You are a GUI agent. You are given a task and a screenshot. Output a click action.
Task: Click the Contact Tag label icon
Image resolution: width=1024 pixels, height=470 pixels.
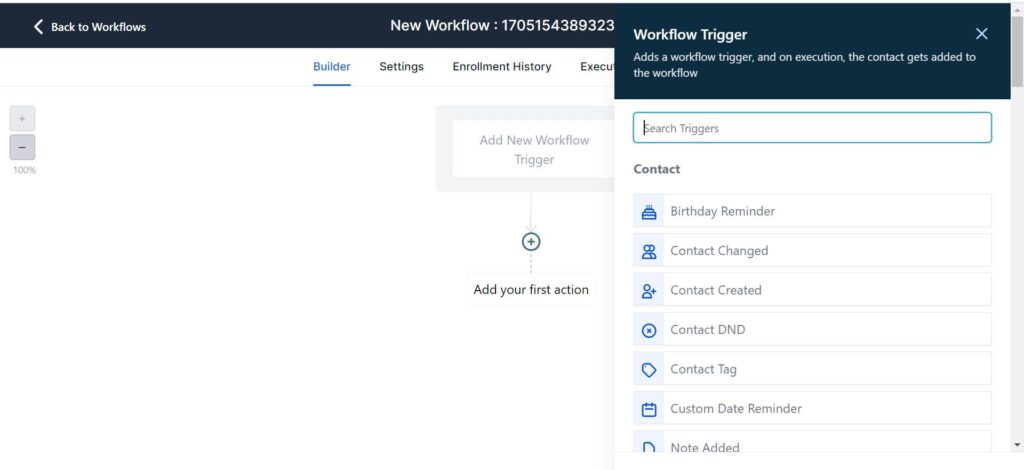click(x=649, y=369)
